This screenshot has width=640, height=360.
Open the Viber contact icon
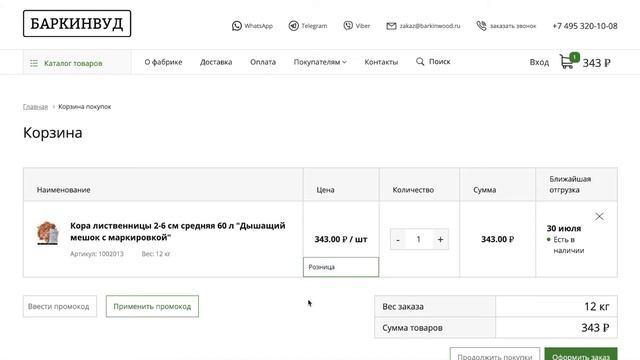coord(348,26)
